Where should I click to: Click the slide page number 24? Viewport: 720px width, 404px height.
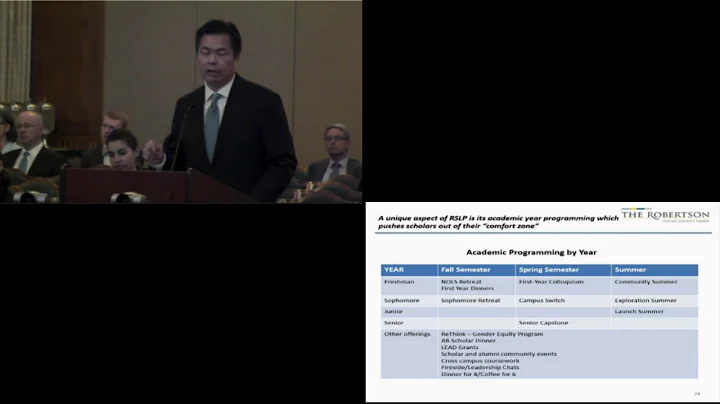[697, 394]
